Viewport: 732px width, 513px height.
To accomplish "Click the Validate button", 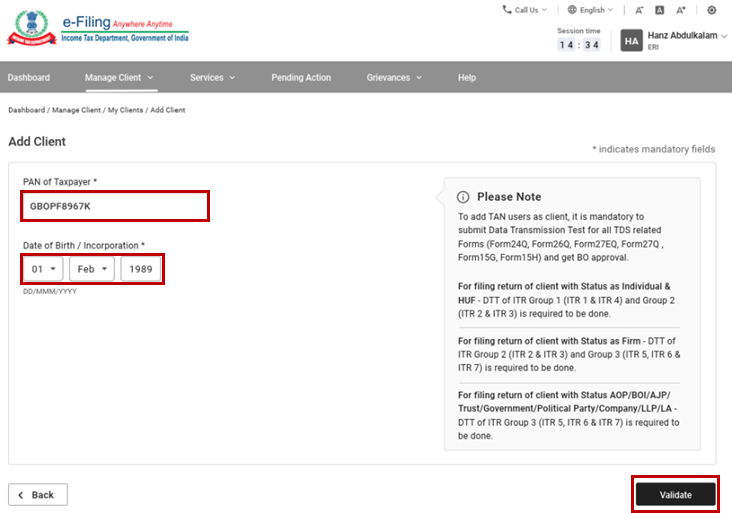I will pos(675,494).
